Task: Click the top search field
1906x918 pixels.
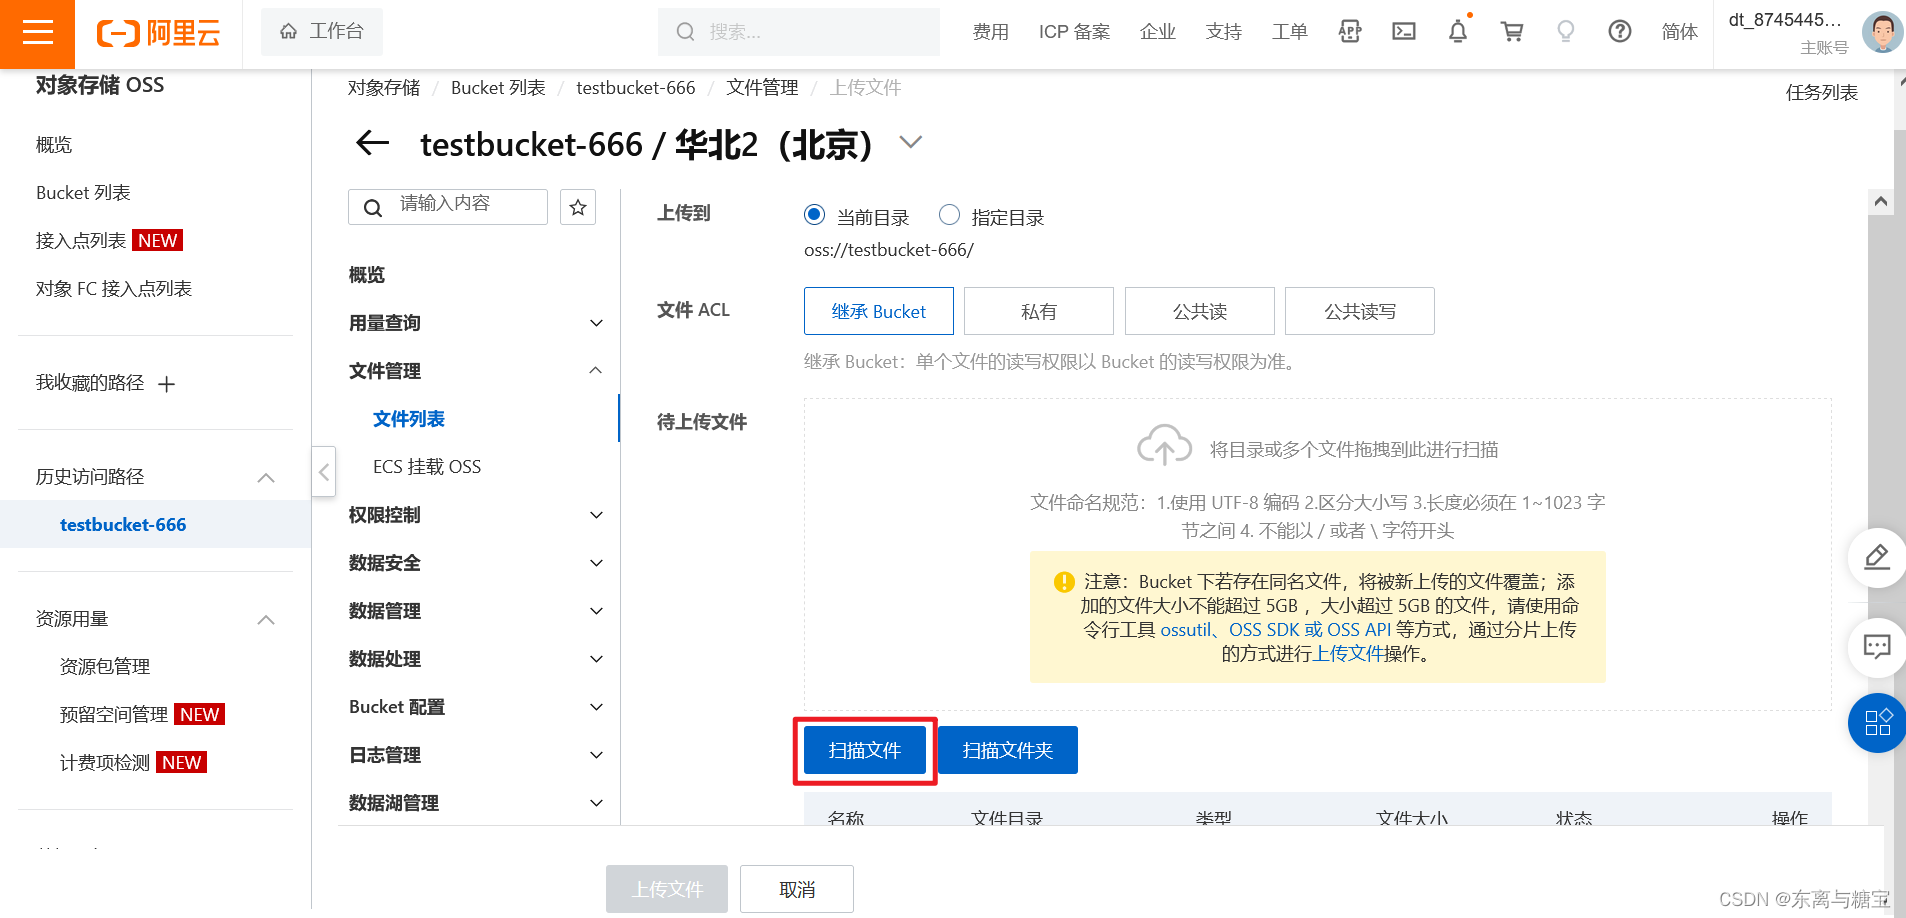Action: click(x=798, y=32)
